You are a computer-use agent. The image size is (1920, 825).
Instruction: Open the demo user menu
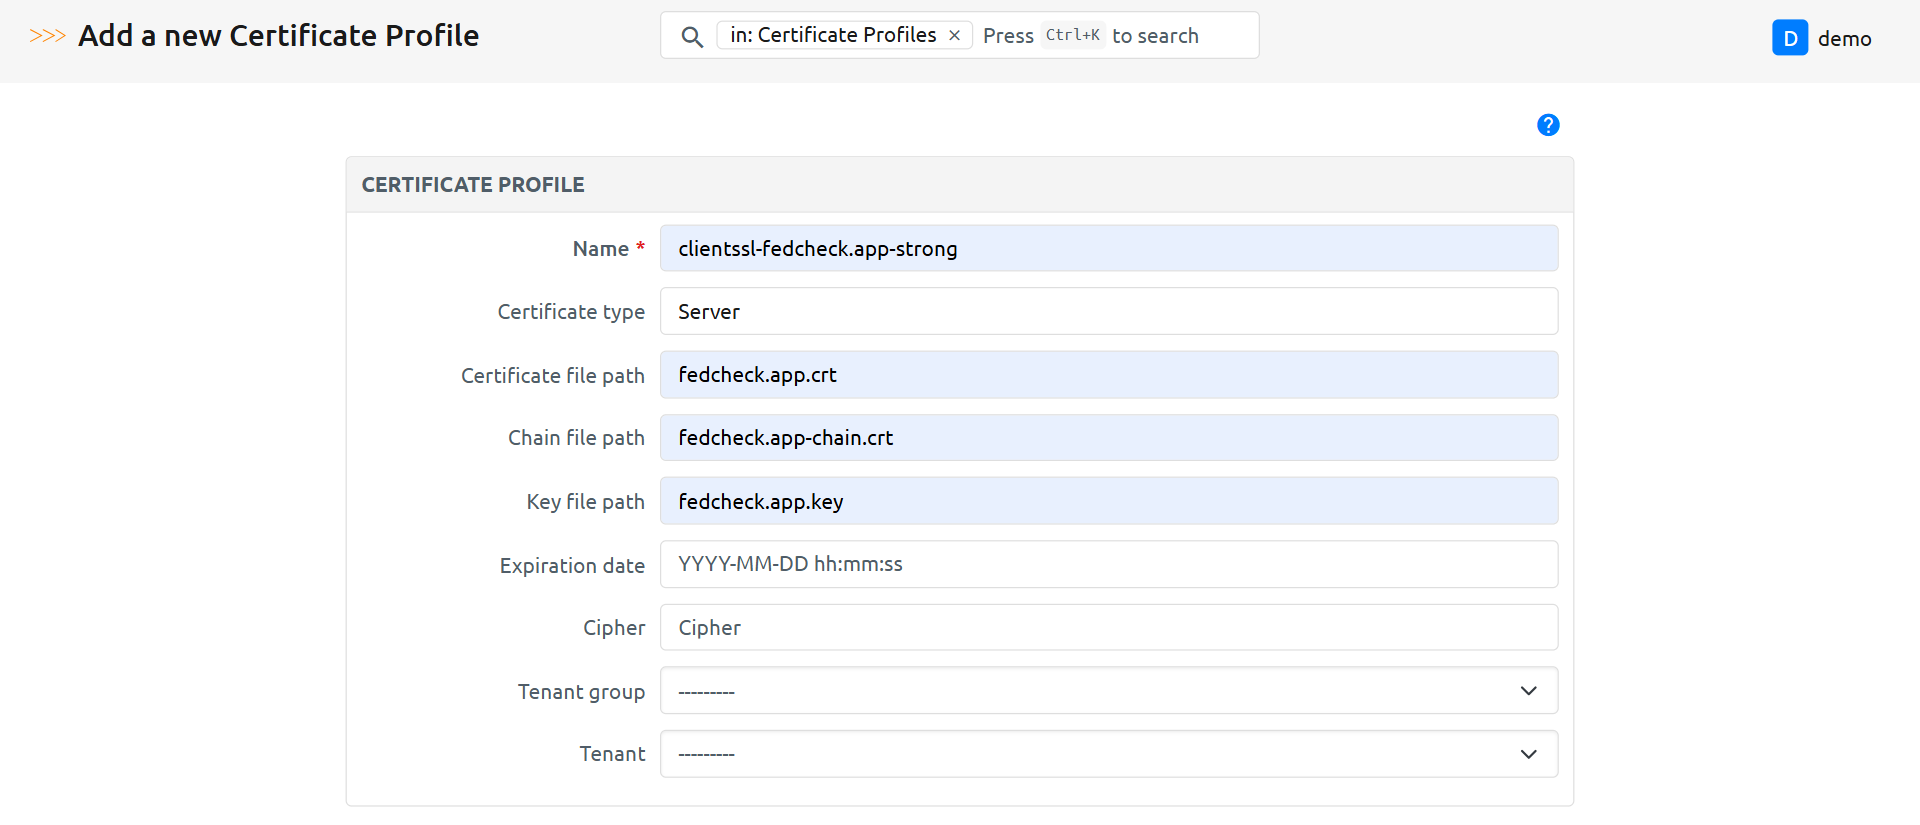tap(1844, 39)
